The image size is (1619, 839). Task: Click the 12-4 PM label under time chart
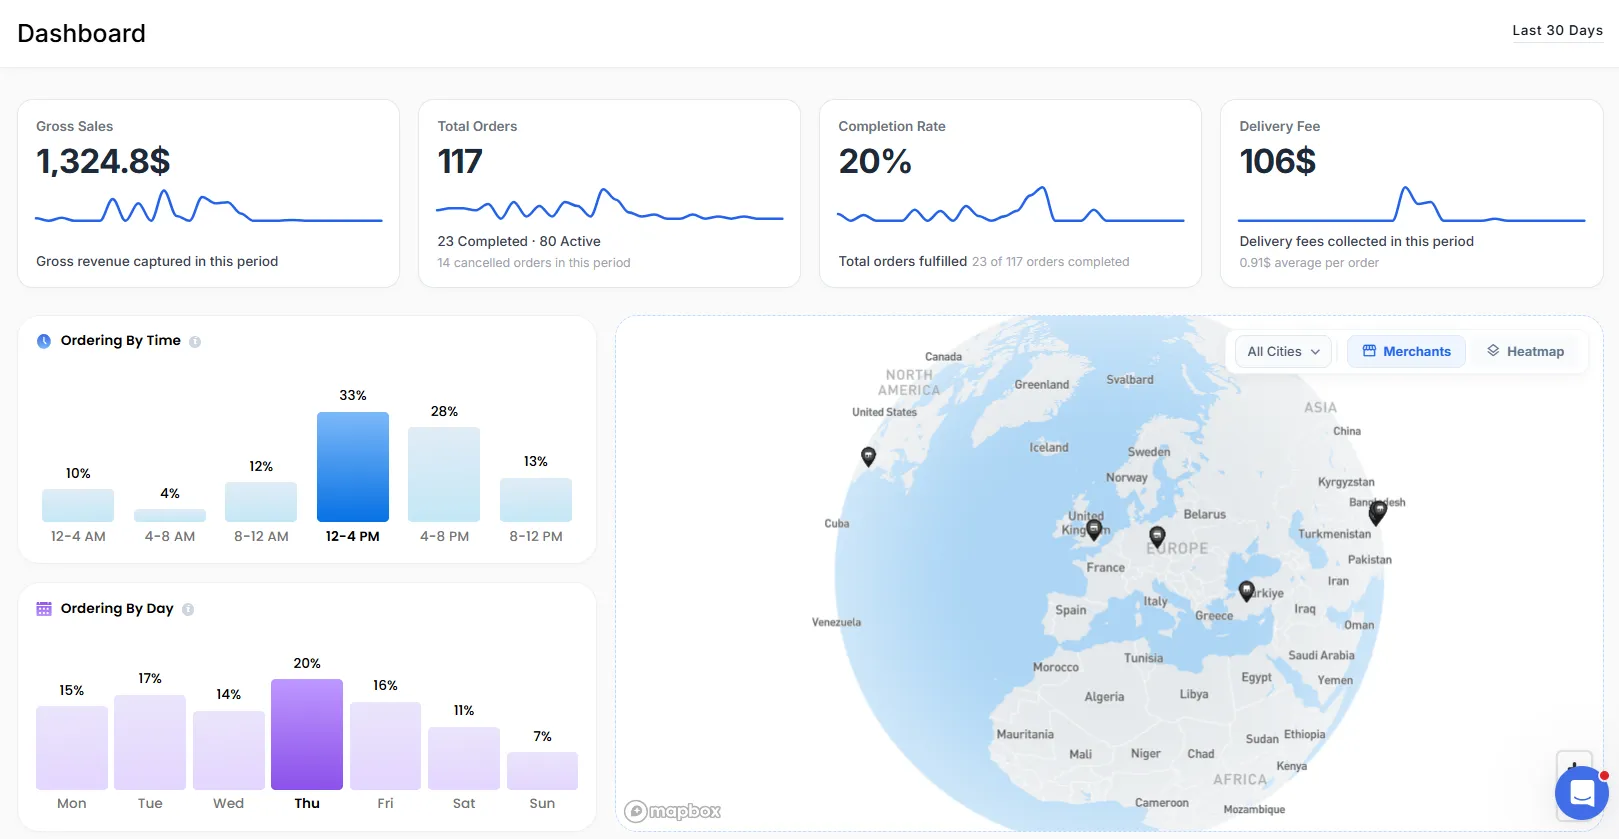353,536
